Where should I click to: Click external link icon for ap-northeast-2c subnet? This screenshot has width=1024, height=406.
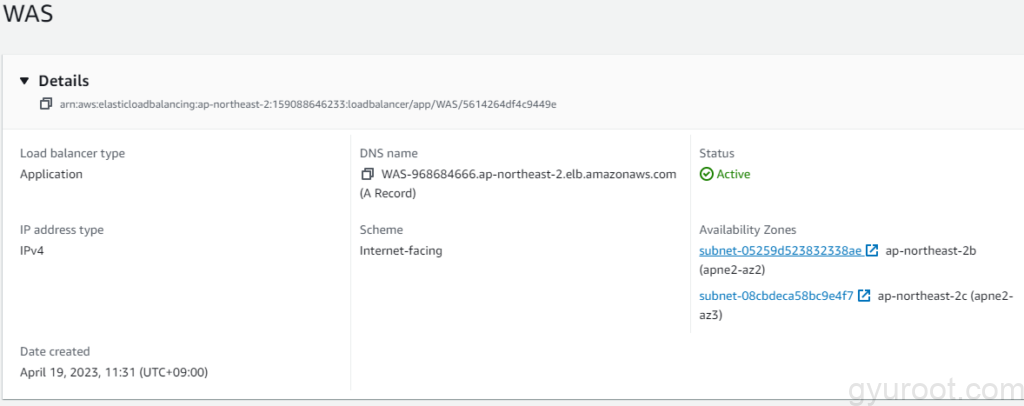click(864, 295)
